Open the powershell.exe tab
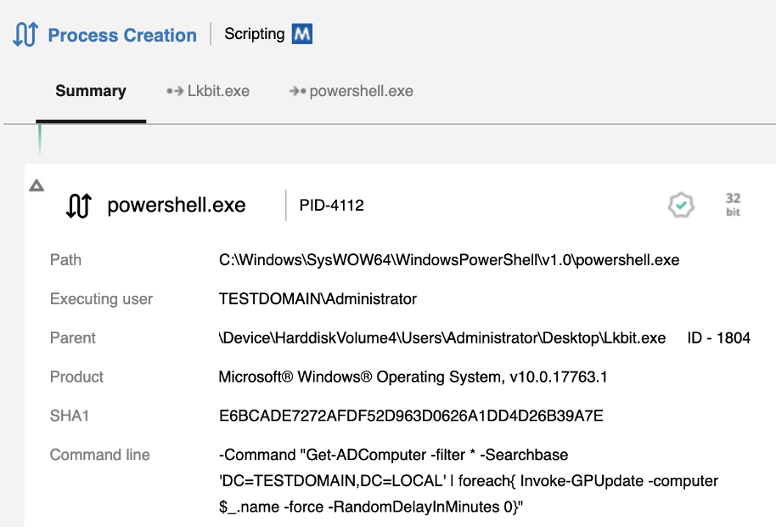This screenshot has width=776, height=528. click(x=351, y=91)
